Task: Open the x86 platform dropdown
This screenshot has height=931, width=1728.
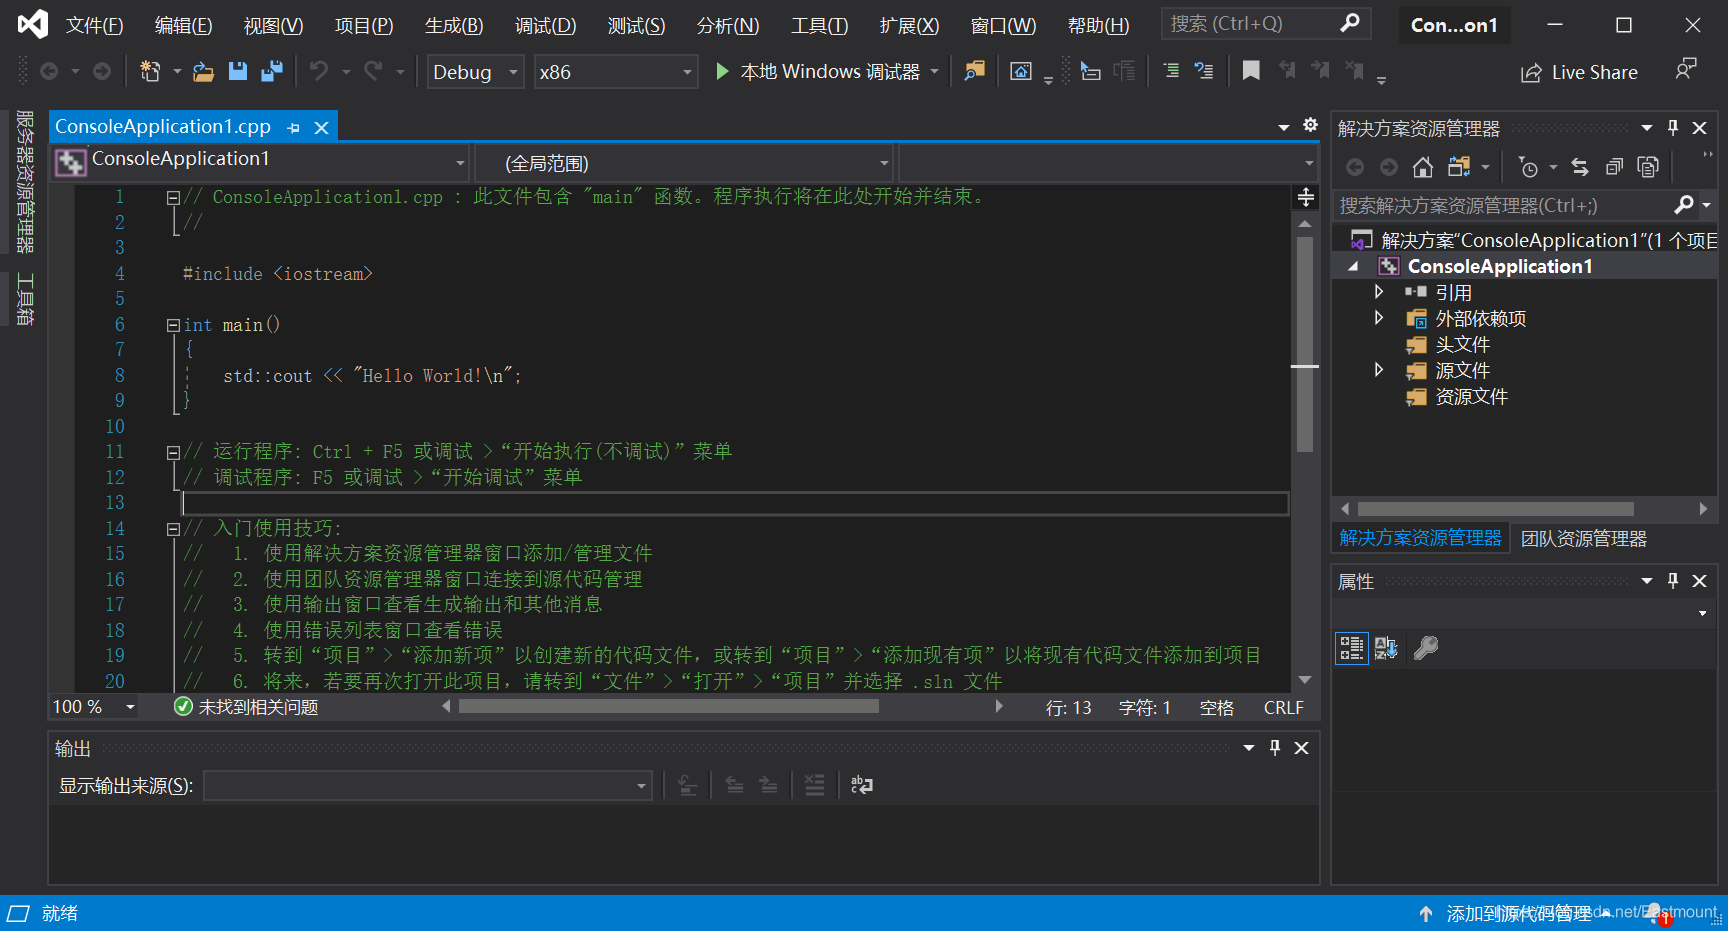Action: pyautogui.click(x=616, y=72)
